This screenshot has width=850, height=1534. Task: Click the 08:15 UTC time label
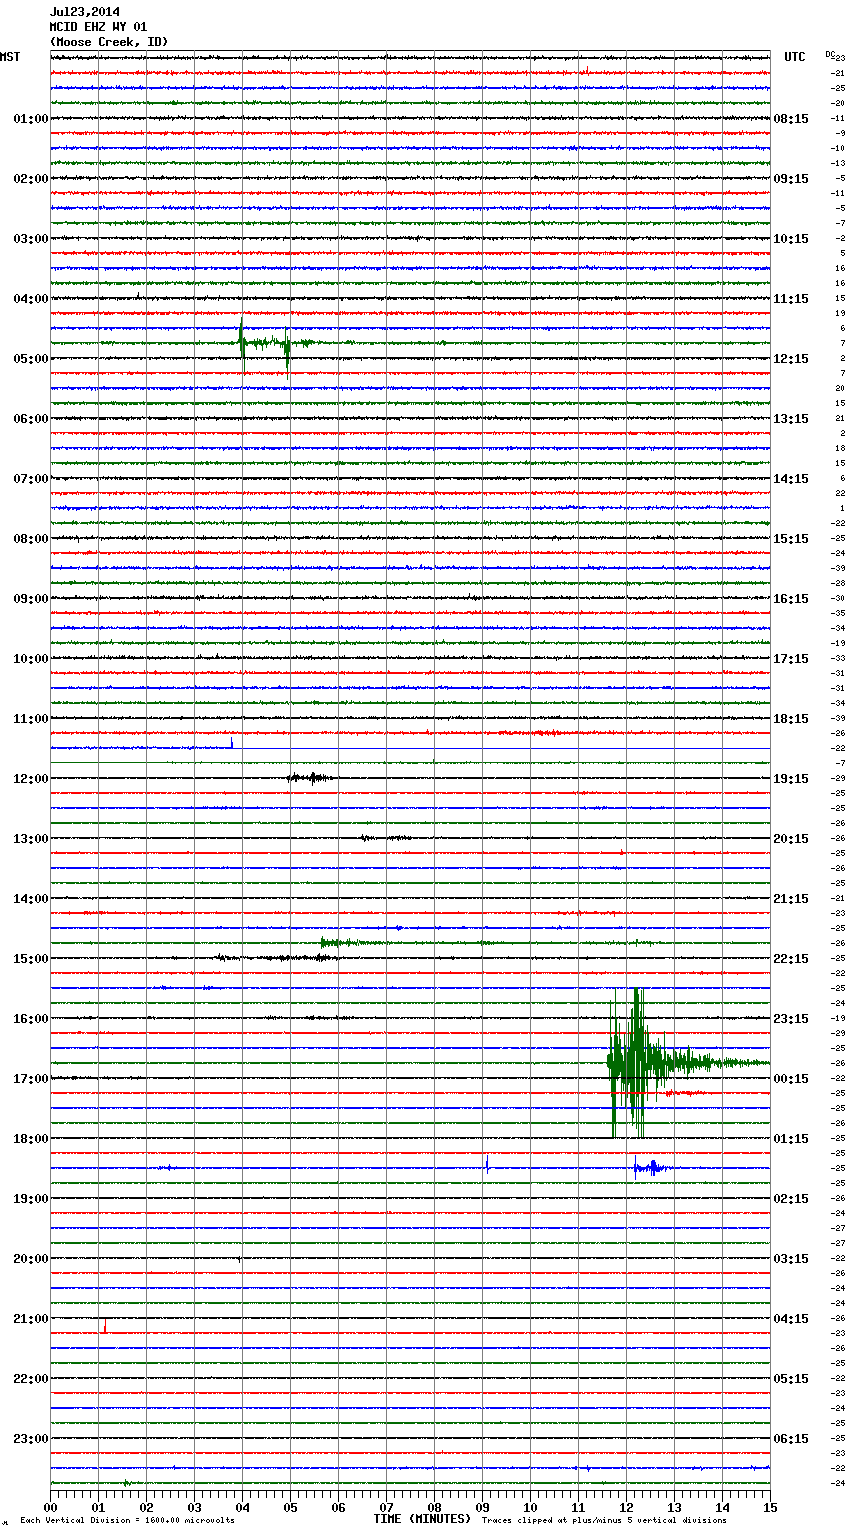791,119
